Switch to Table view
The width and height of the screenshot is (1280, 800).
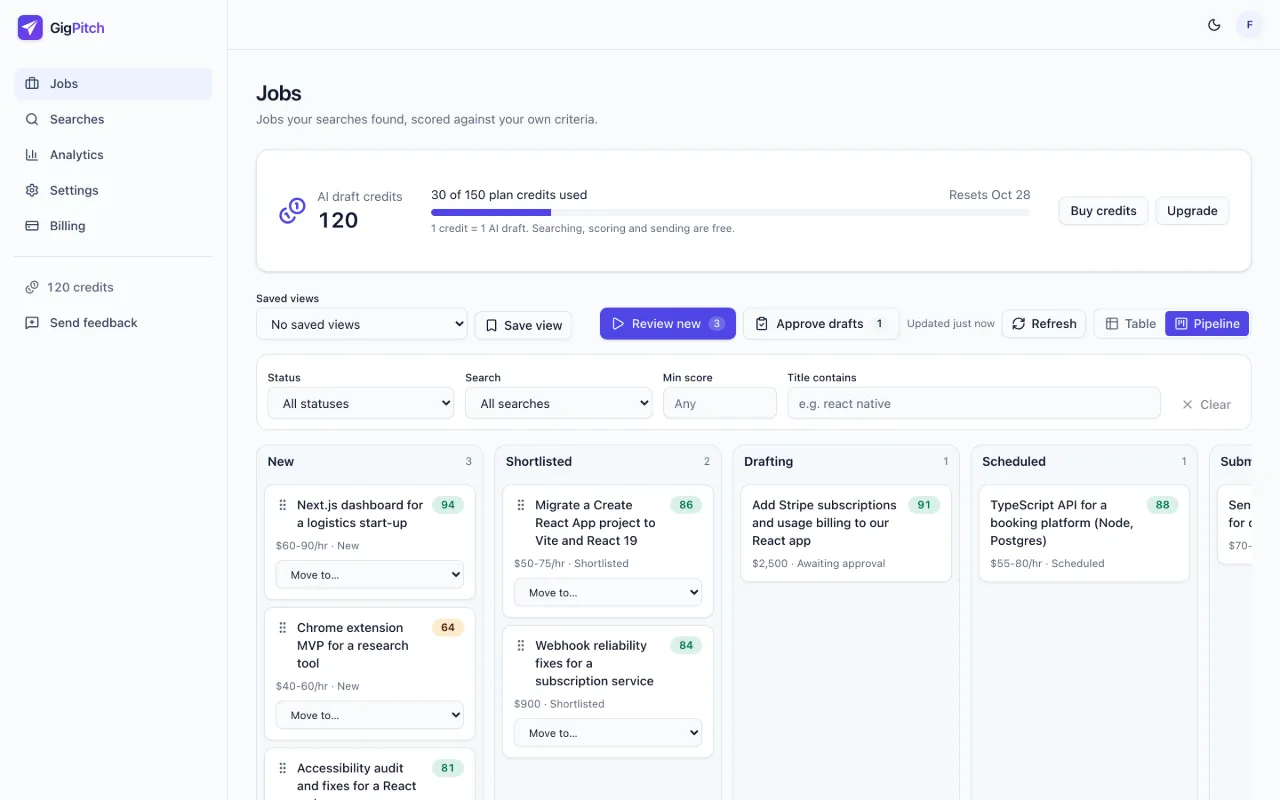1130,324
